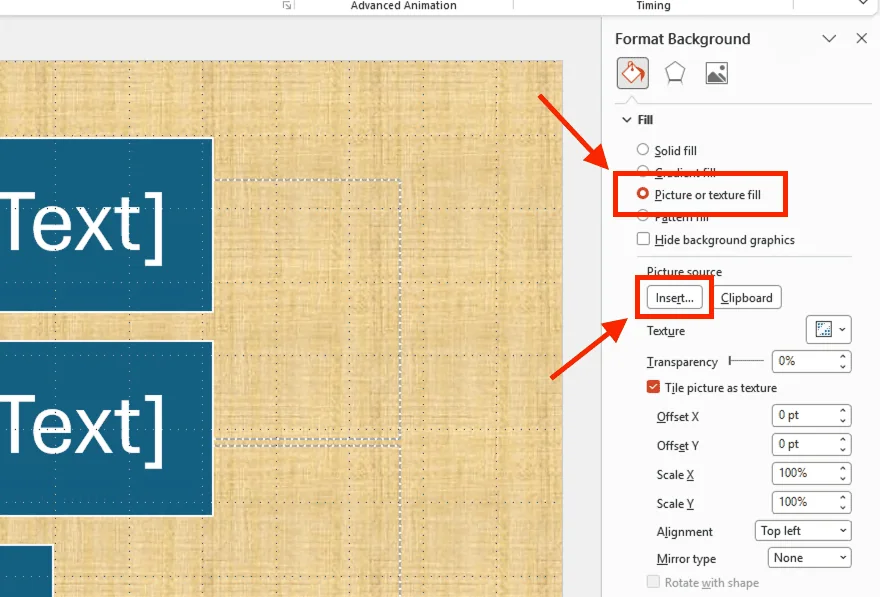Click the Format Background pane title

coord(682,39)
